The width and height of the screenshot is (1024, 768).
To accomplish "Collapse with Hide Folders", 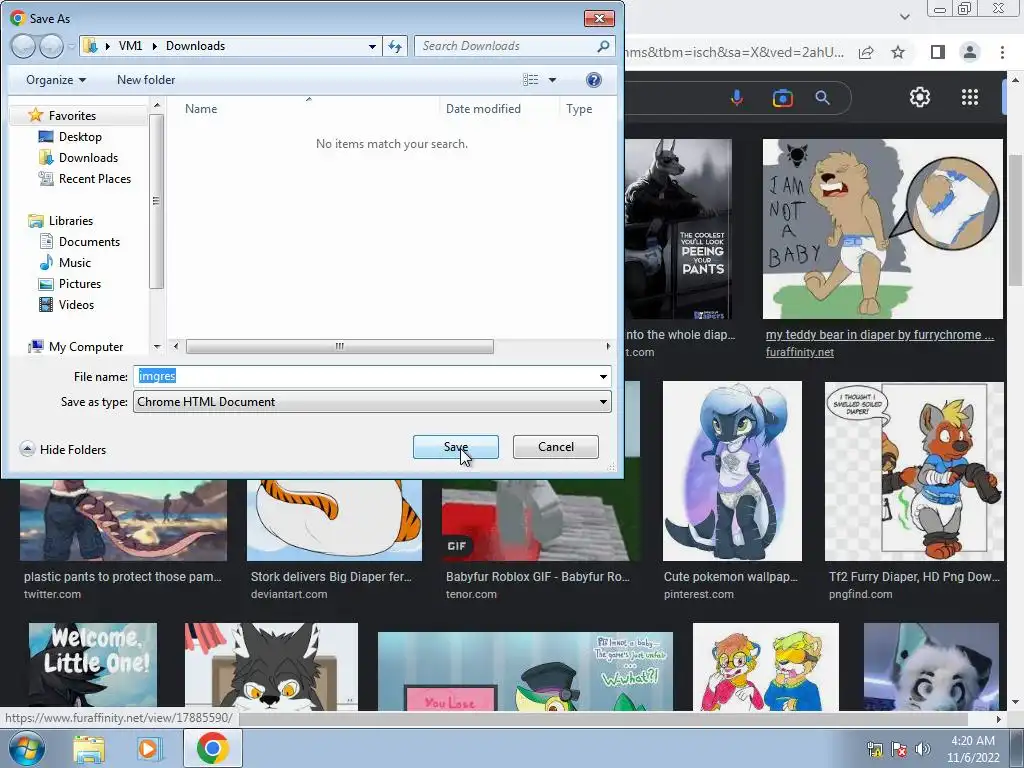I will [x=63, y=449].
